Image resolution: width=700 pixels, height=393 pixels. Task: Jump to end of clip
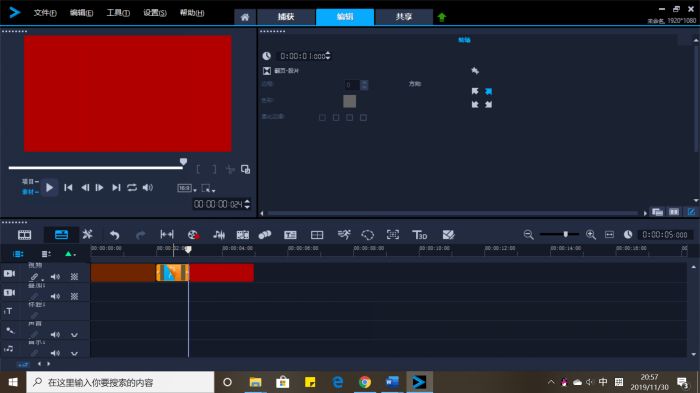click(x=116, y=188)
